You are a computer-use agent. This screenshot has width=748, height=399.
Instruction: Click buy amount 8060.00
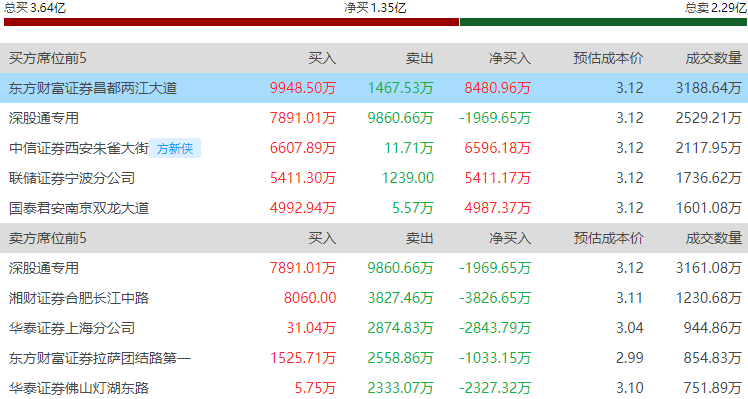pos(310,298)
